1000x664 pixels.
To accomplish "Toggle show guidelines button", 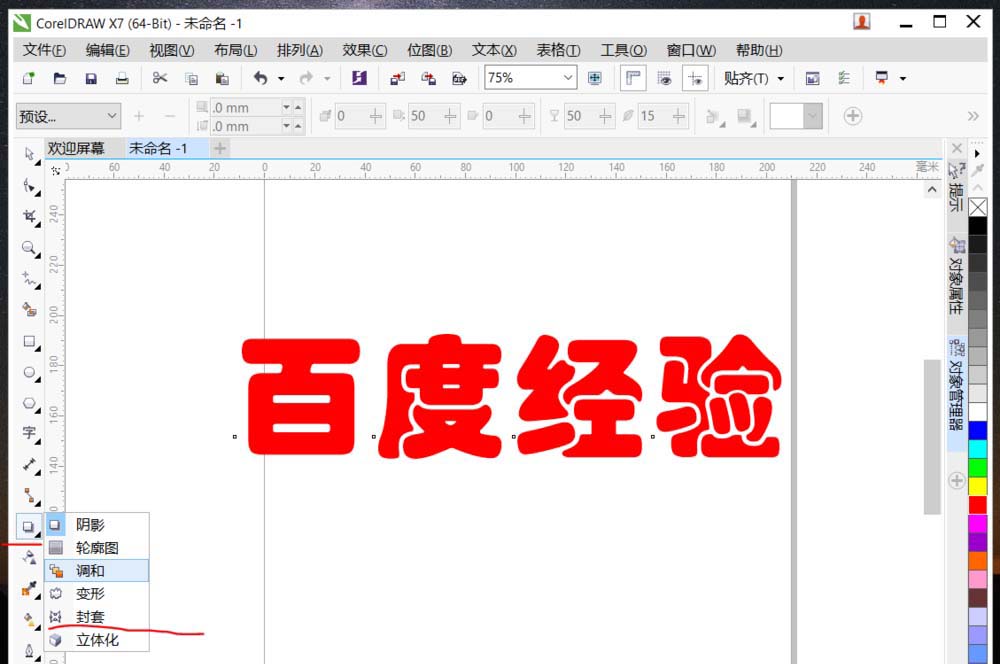I will pos(695,78).
